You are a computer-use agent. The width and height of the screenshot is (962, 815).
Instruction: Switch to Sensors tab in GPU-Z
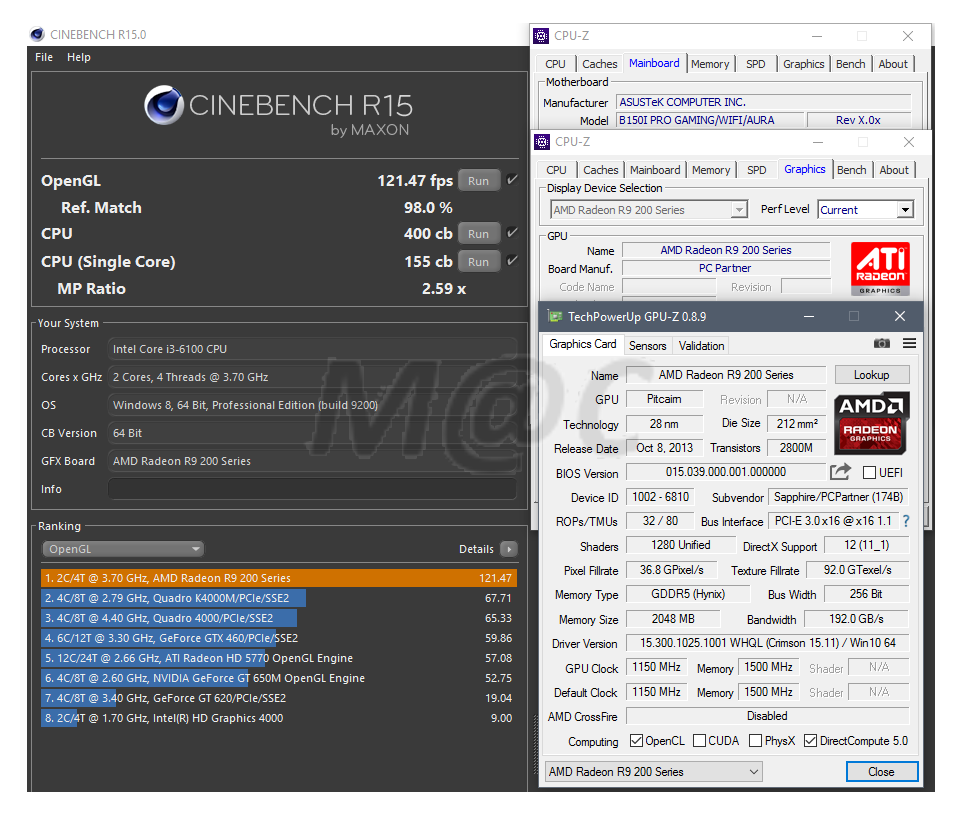point(647,346)
